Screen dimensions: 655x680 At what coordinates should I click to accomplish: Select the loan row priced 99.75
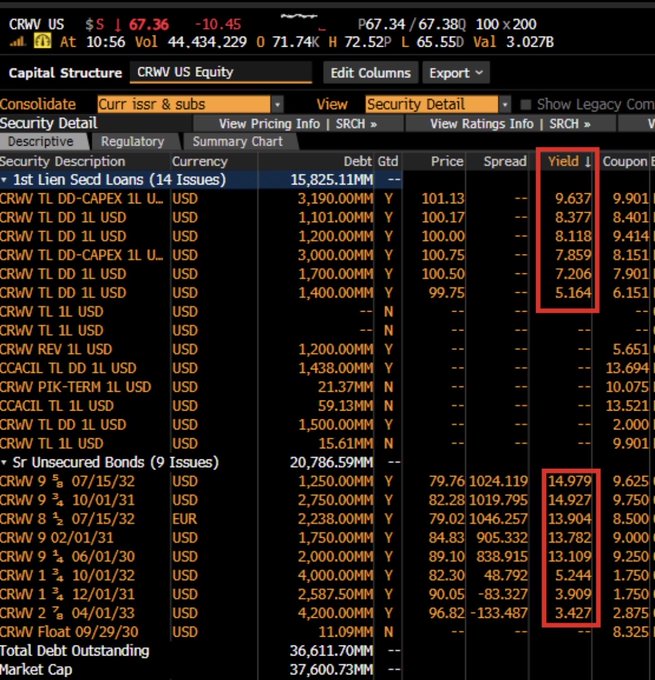click(x=328, y=293)
